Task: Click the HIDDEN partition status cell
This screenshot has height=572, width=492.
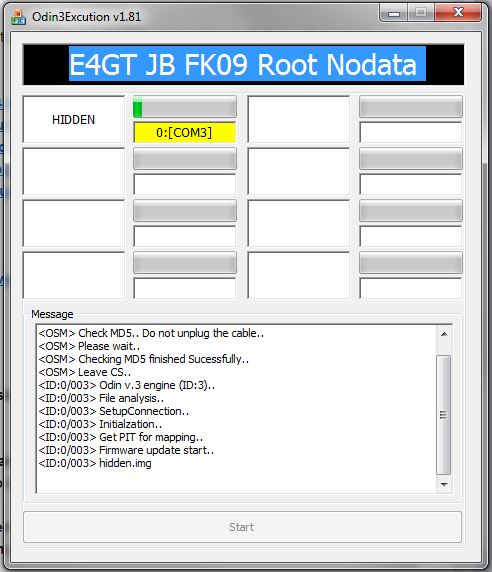Action: pos(74,120)
